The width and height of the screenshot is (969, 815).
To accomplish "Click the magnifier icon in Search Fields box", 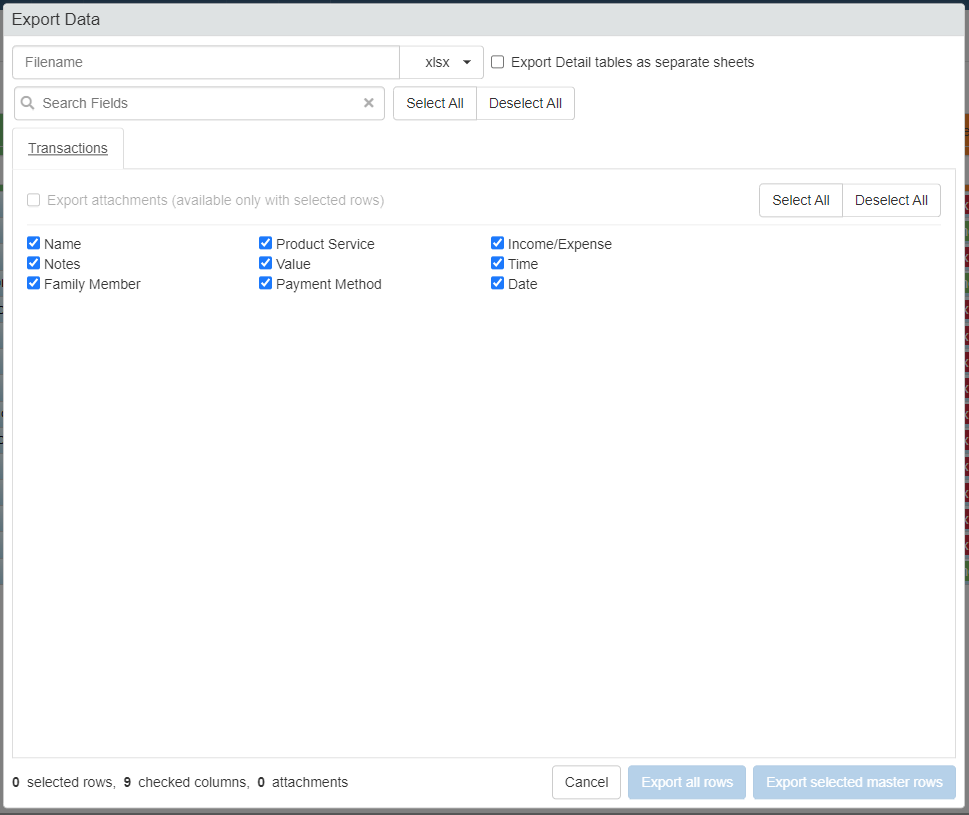I will tap(28, 103).
